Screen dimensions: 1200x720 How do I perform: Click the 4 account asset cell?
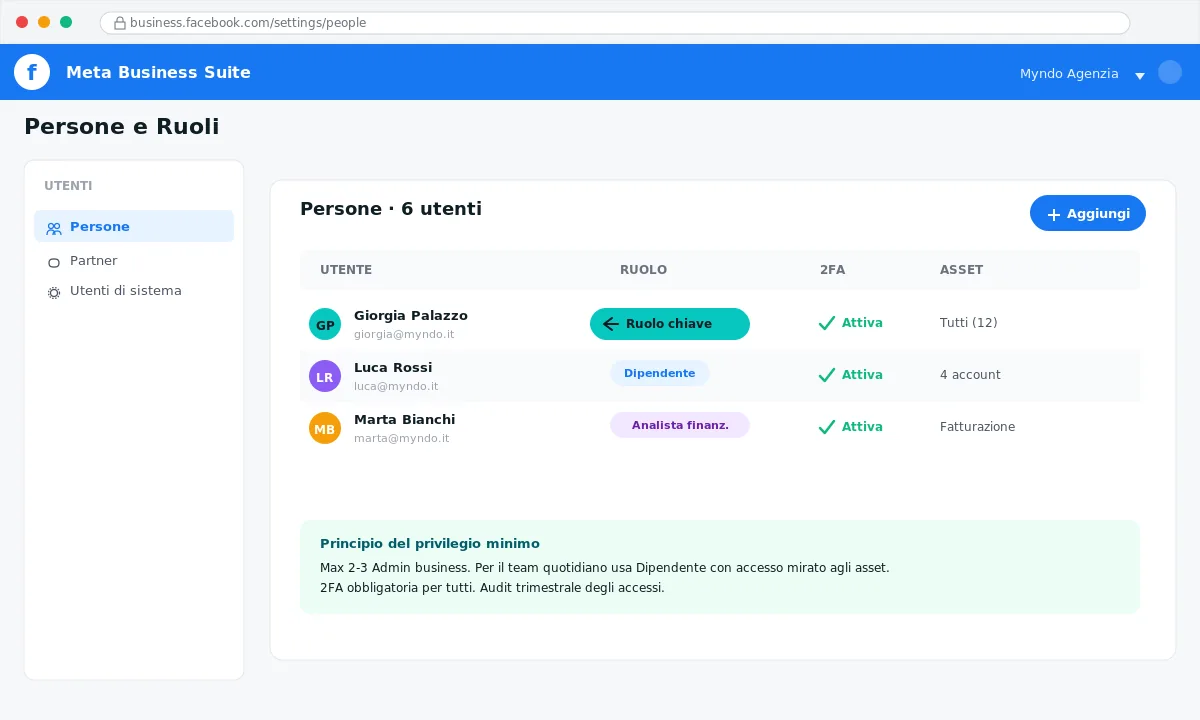(x=970, y=375)
